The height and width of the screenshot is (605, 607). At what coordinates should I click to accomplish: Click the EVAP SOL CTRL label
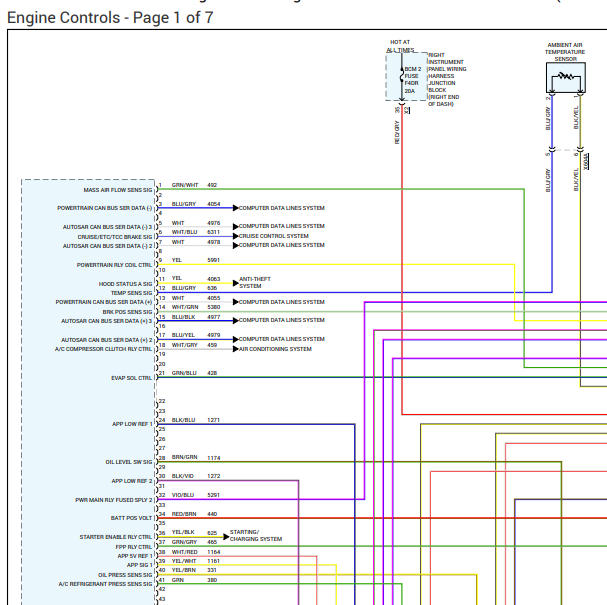click(132, 378)
